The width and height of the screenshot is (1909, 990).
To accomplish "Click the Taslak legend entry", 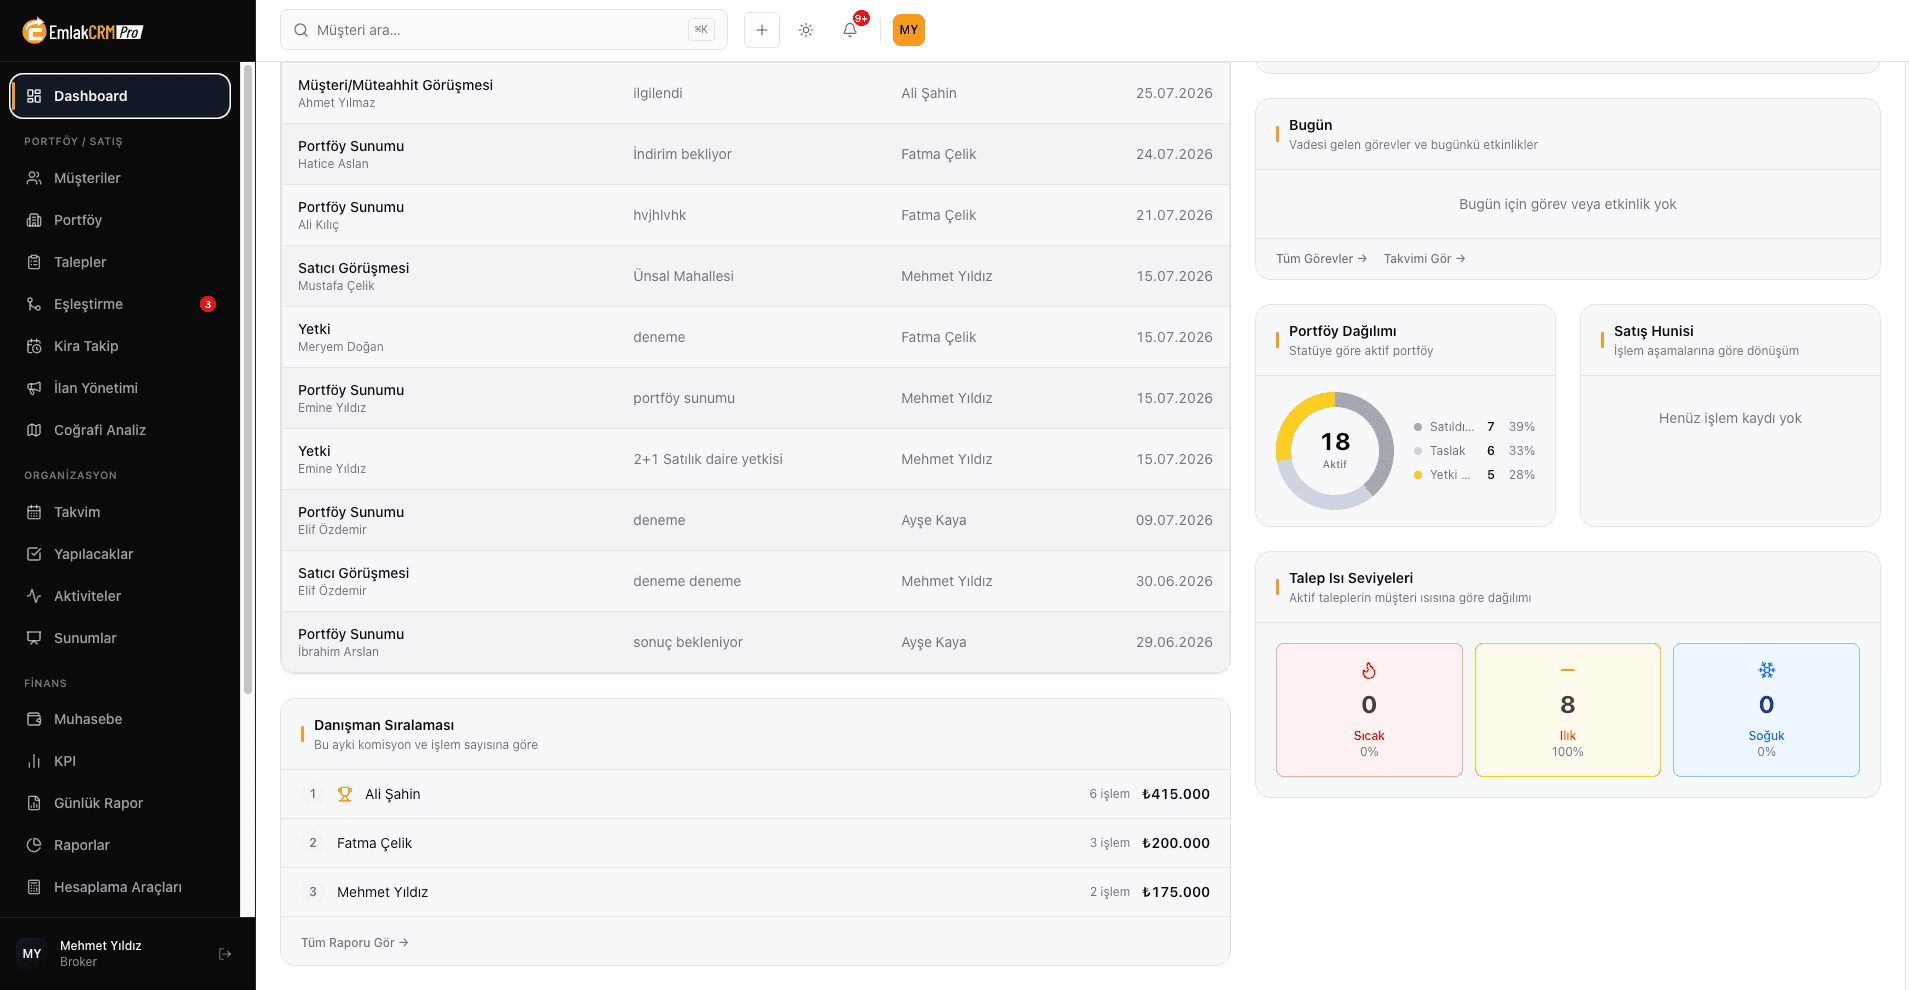I will click(1474, 451).
